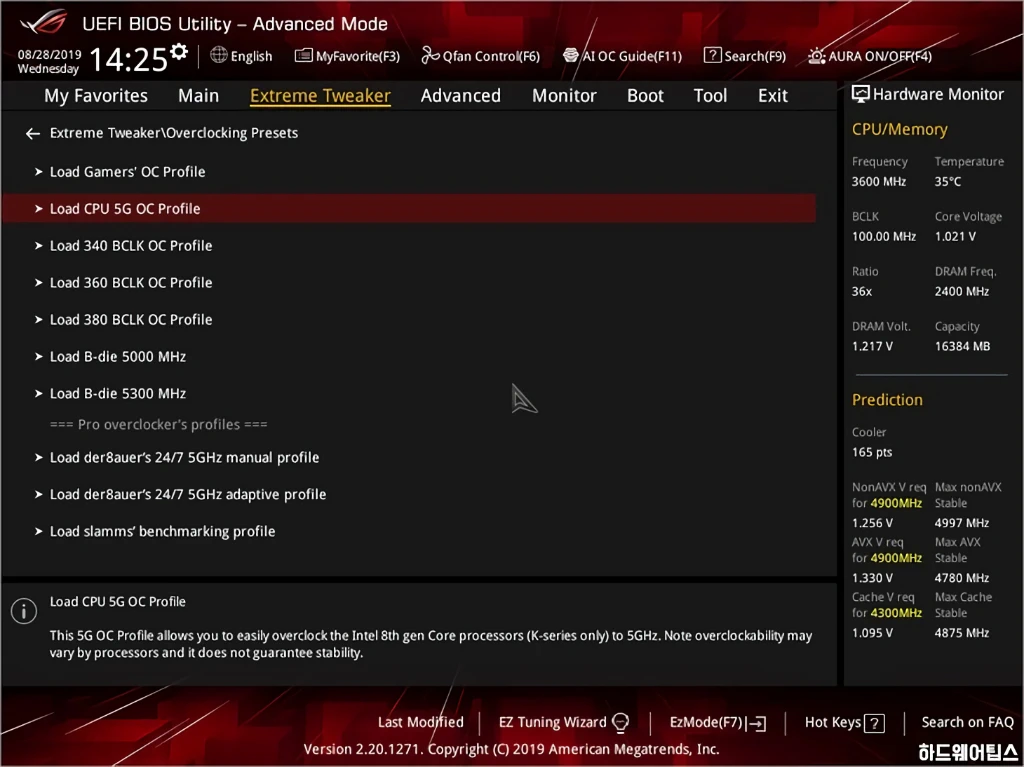Open Search on FAQ
This screenshot has width=1024, height=767.
(x=967, y=723)
